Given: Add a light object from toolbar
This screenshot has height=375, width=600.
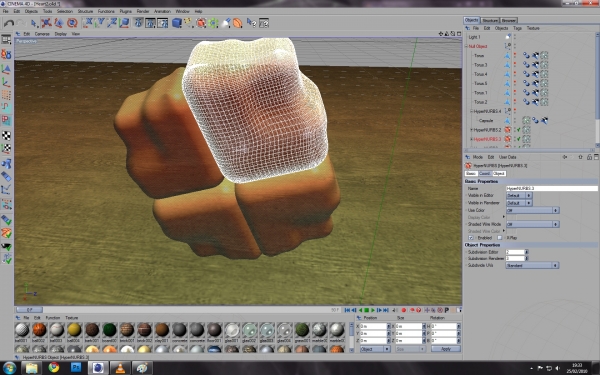Looking at the screenshot, I should point(226,23).
